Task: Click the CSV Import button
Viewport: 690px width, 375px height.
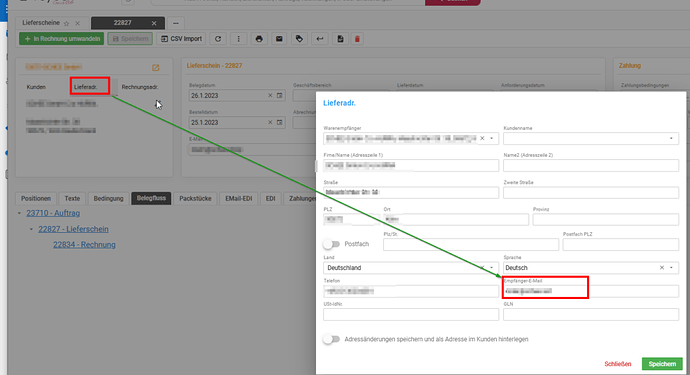Action: pyautogui.click(x=182, y=39)
